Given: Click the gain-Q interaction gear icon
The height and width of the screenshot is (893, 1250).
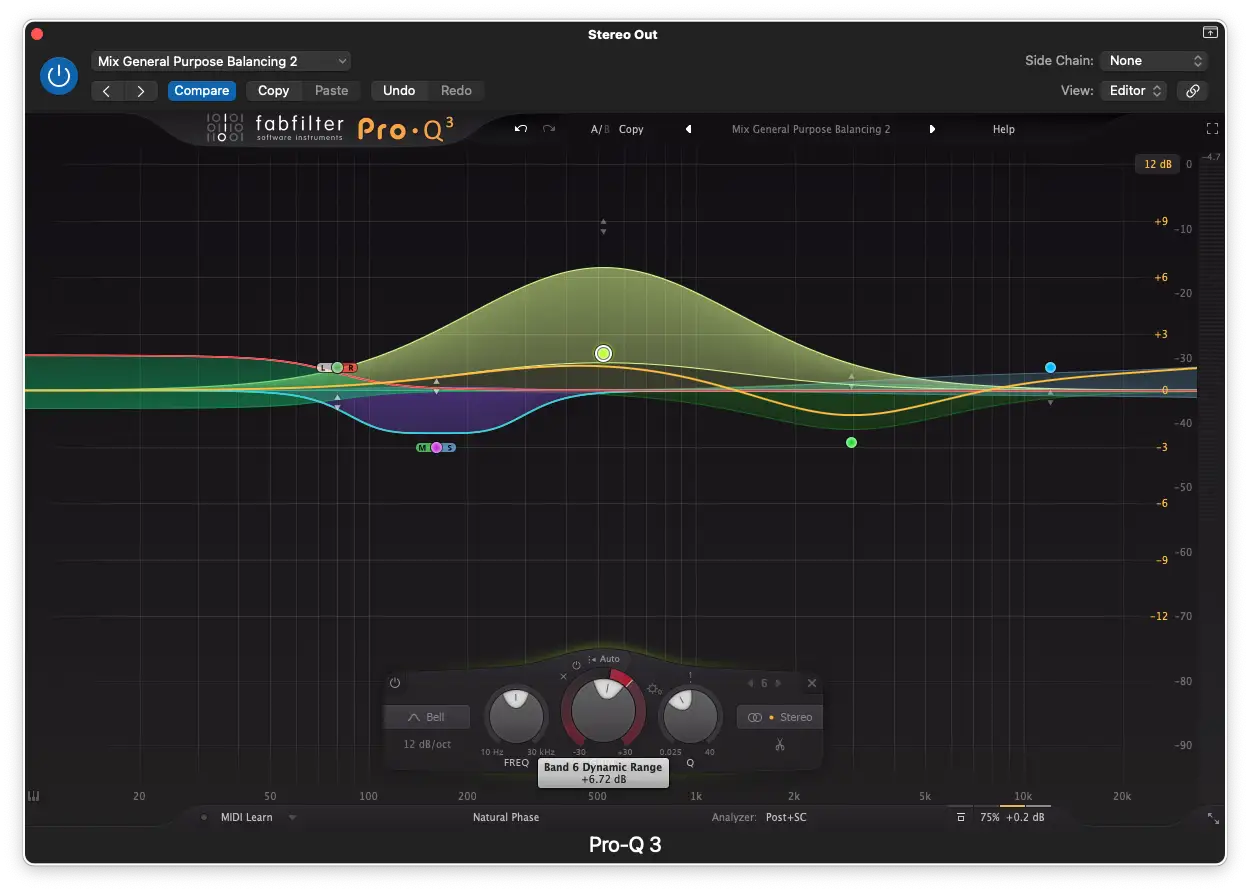Looking at the screenshot, I should [654, 689].
